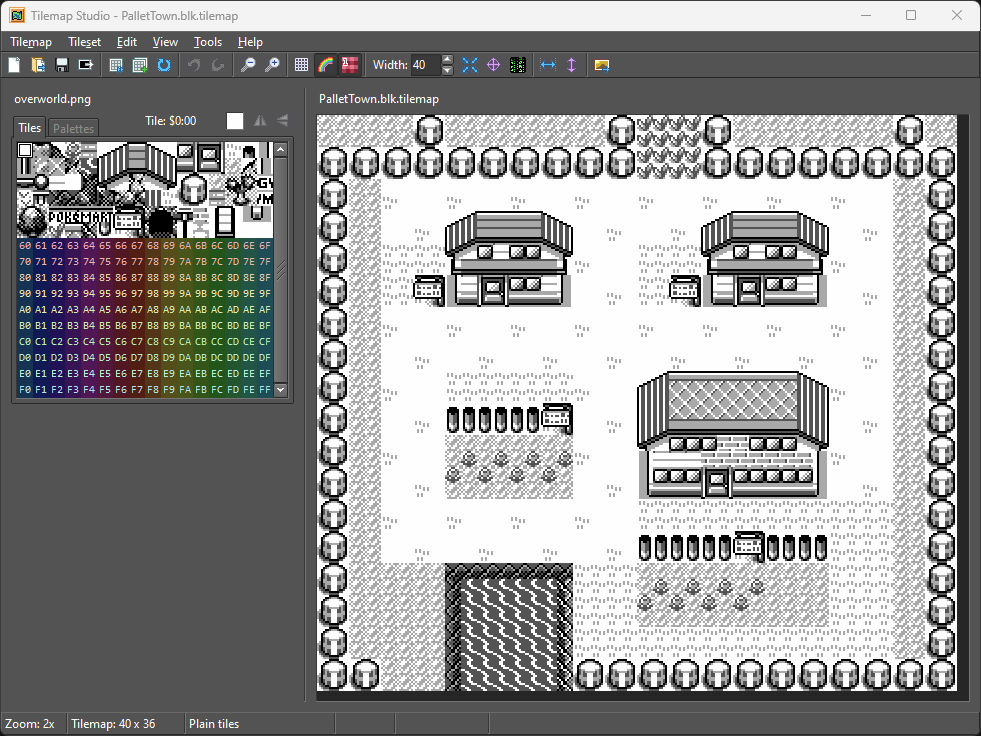Enable horizontal tile flip
Viewport: 981px width, 736px height.
259,120
